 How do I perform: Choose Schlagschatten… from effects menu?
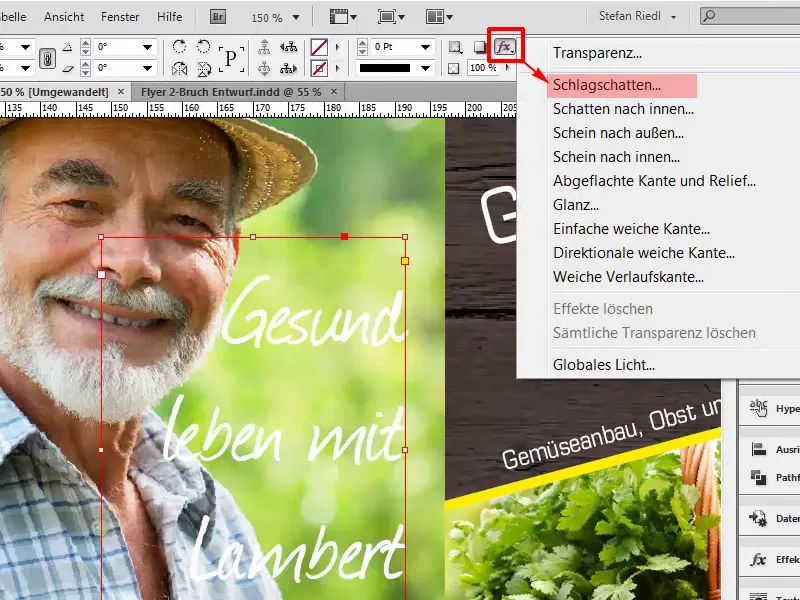(607, 85)
